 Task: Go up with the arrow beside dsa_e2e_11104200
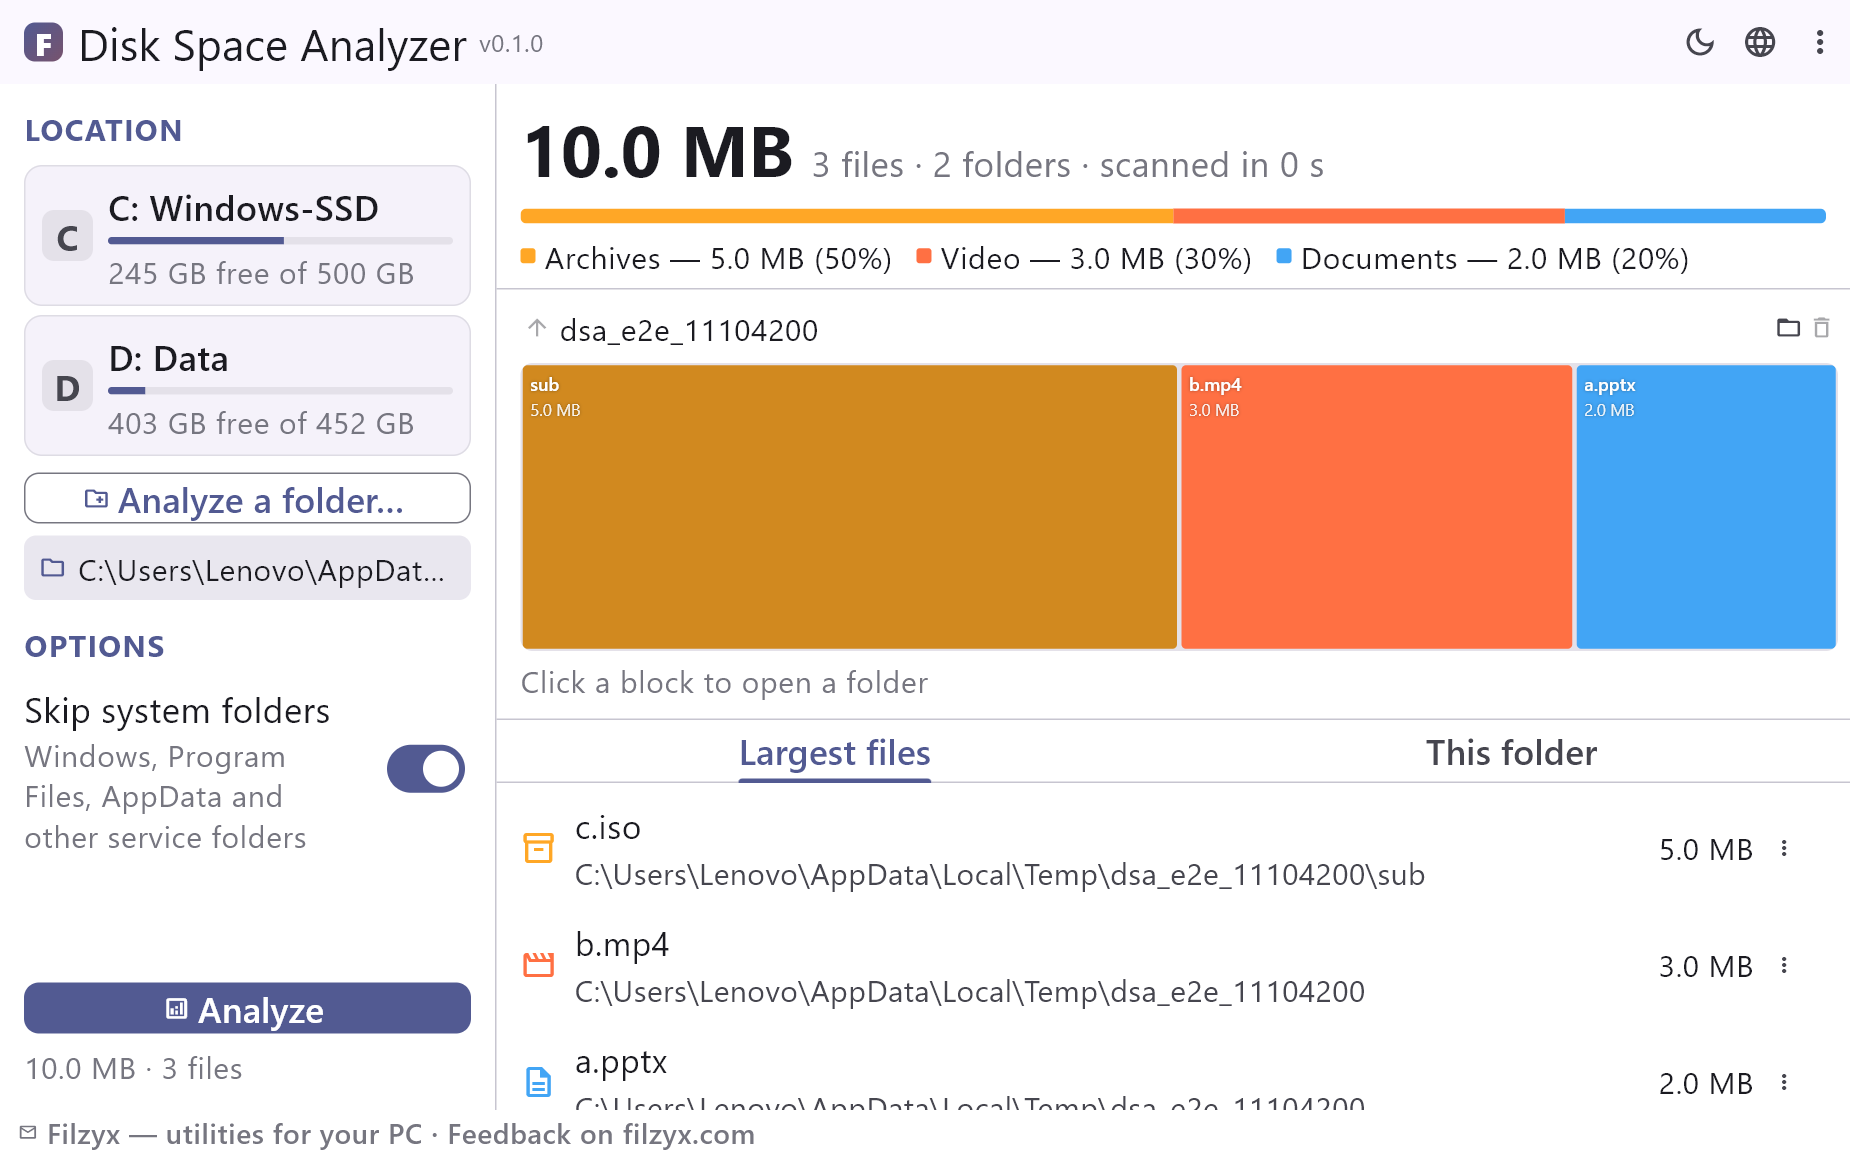pyautogui.click(x=537, y=328)
